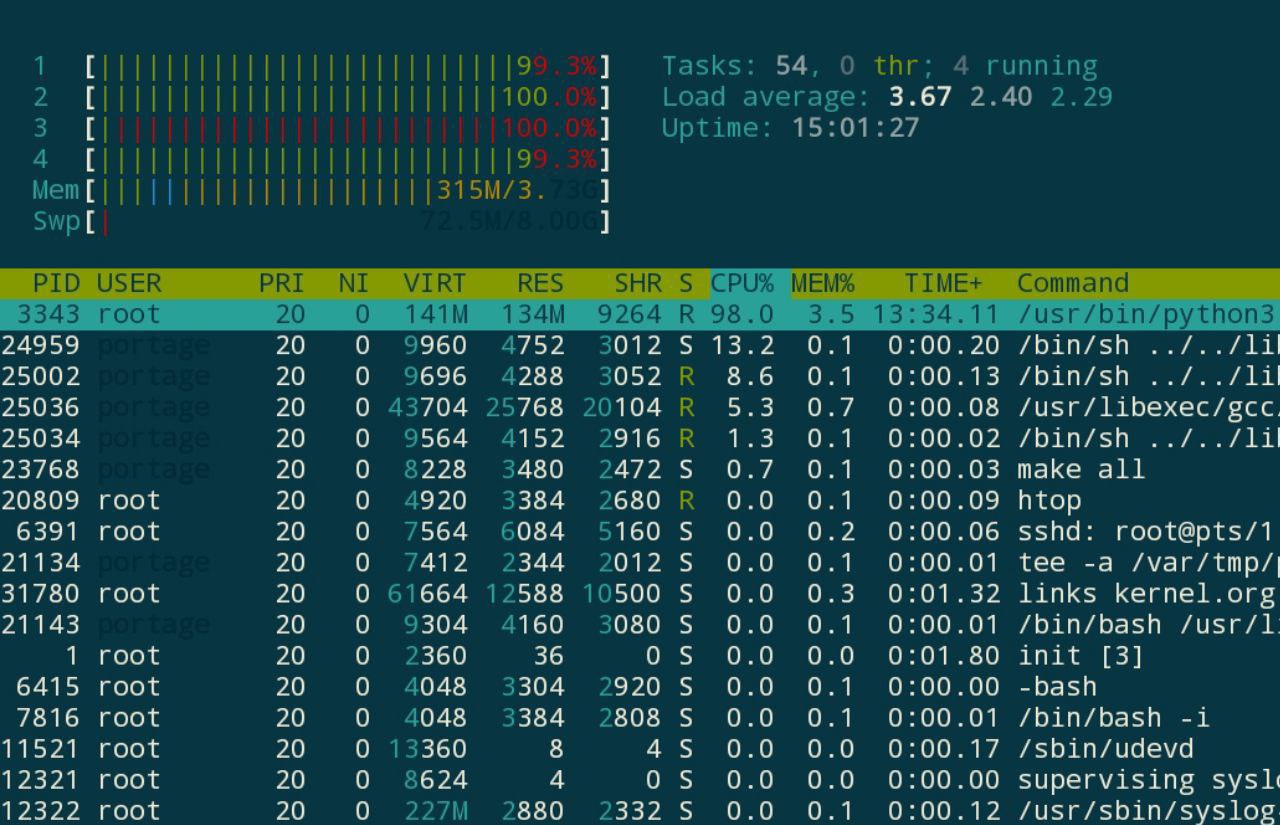
Task: Click the 0:01.80 TIME+ value
Action: (944, 655)
